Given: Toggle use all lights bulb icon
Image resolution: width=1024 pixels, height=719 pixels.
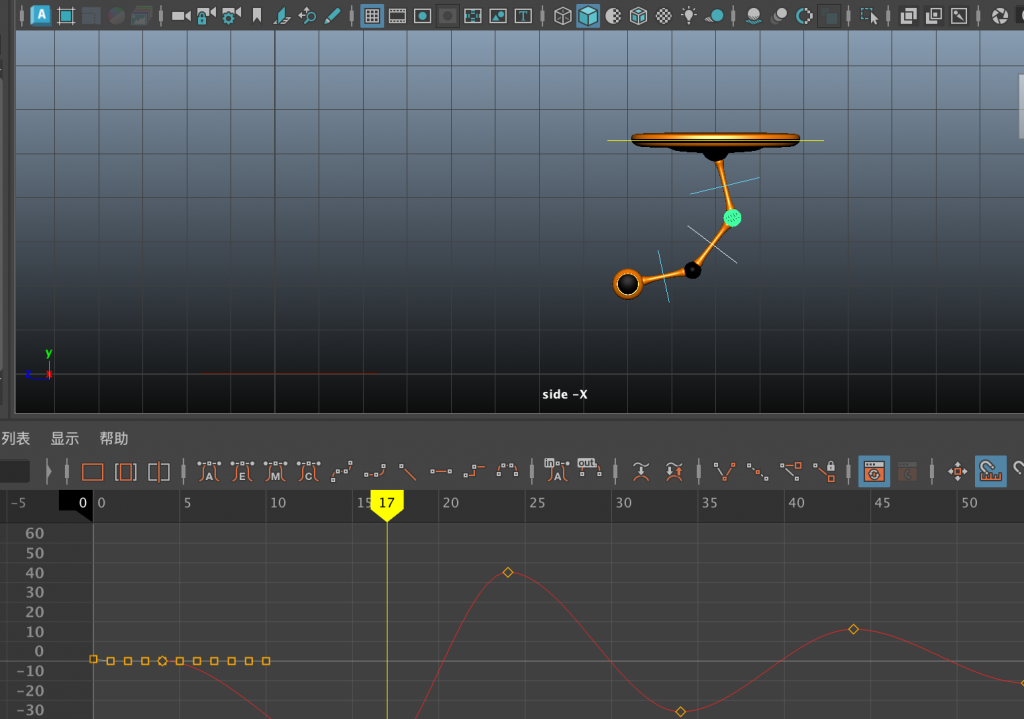Looking at the screenshot, I should click(689, 16).
